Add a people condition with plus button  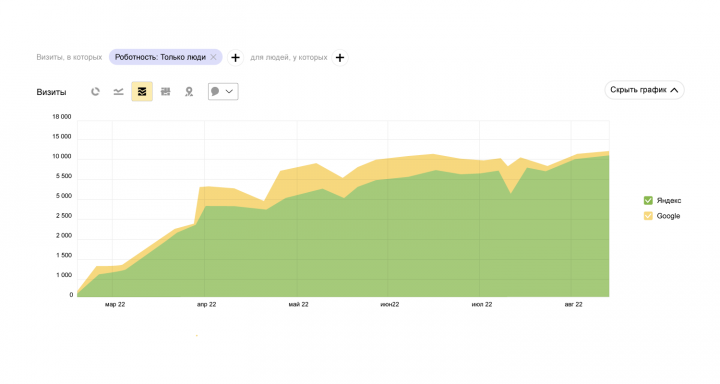point(340,57)
